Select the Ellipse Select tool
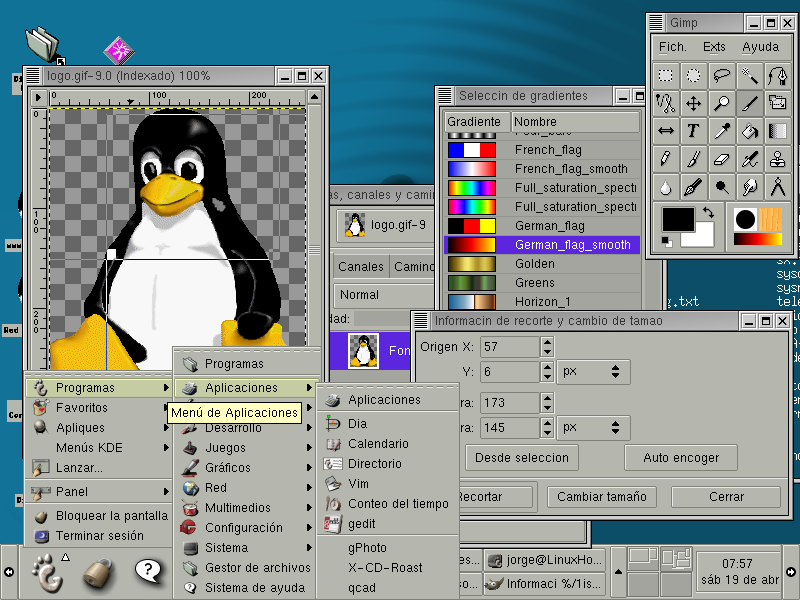This screenshot has width=800, height=600. click(x=693, y=76)
